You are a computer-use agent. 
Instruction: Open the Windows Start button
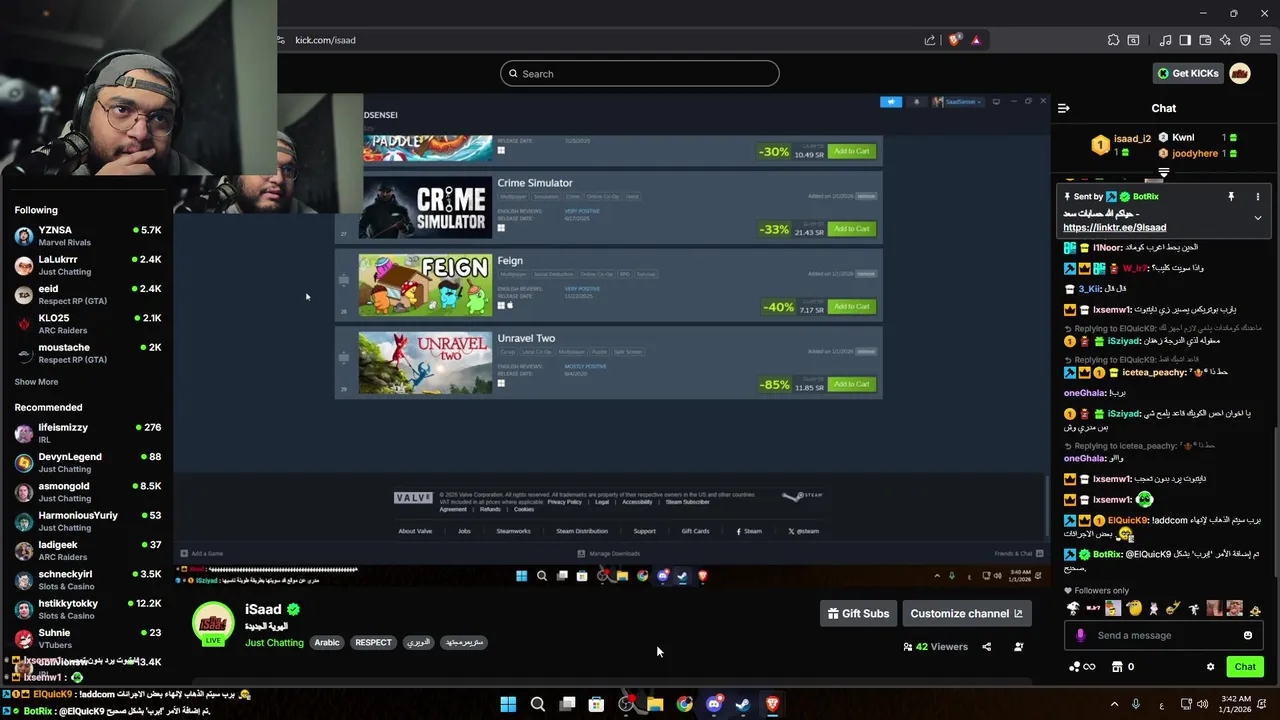[x=508, y=704]
